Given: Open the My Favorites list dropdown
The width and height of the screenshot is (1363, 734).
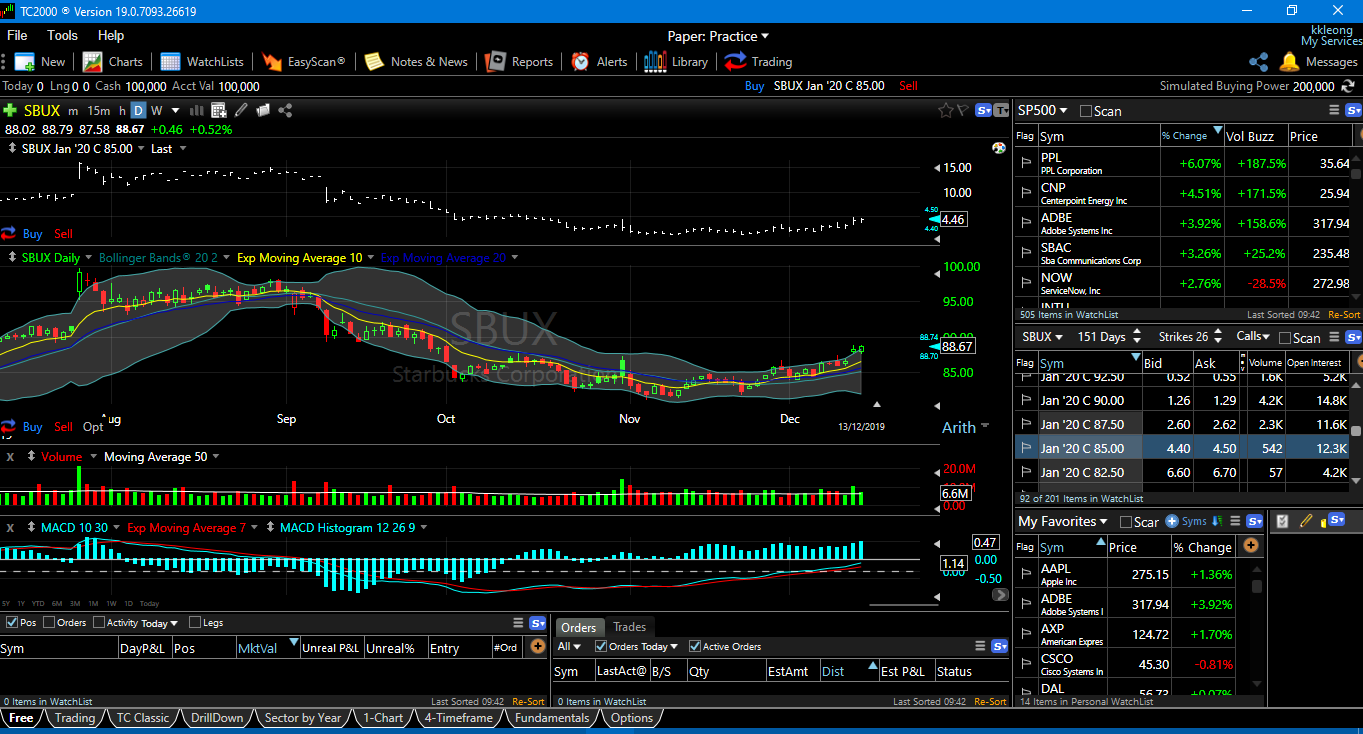Looking at the screenshot, I should 1063,521.
